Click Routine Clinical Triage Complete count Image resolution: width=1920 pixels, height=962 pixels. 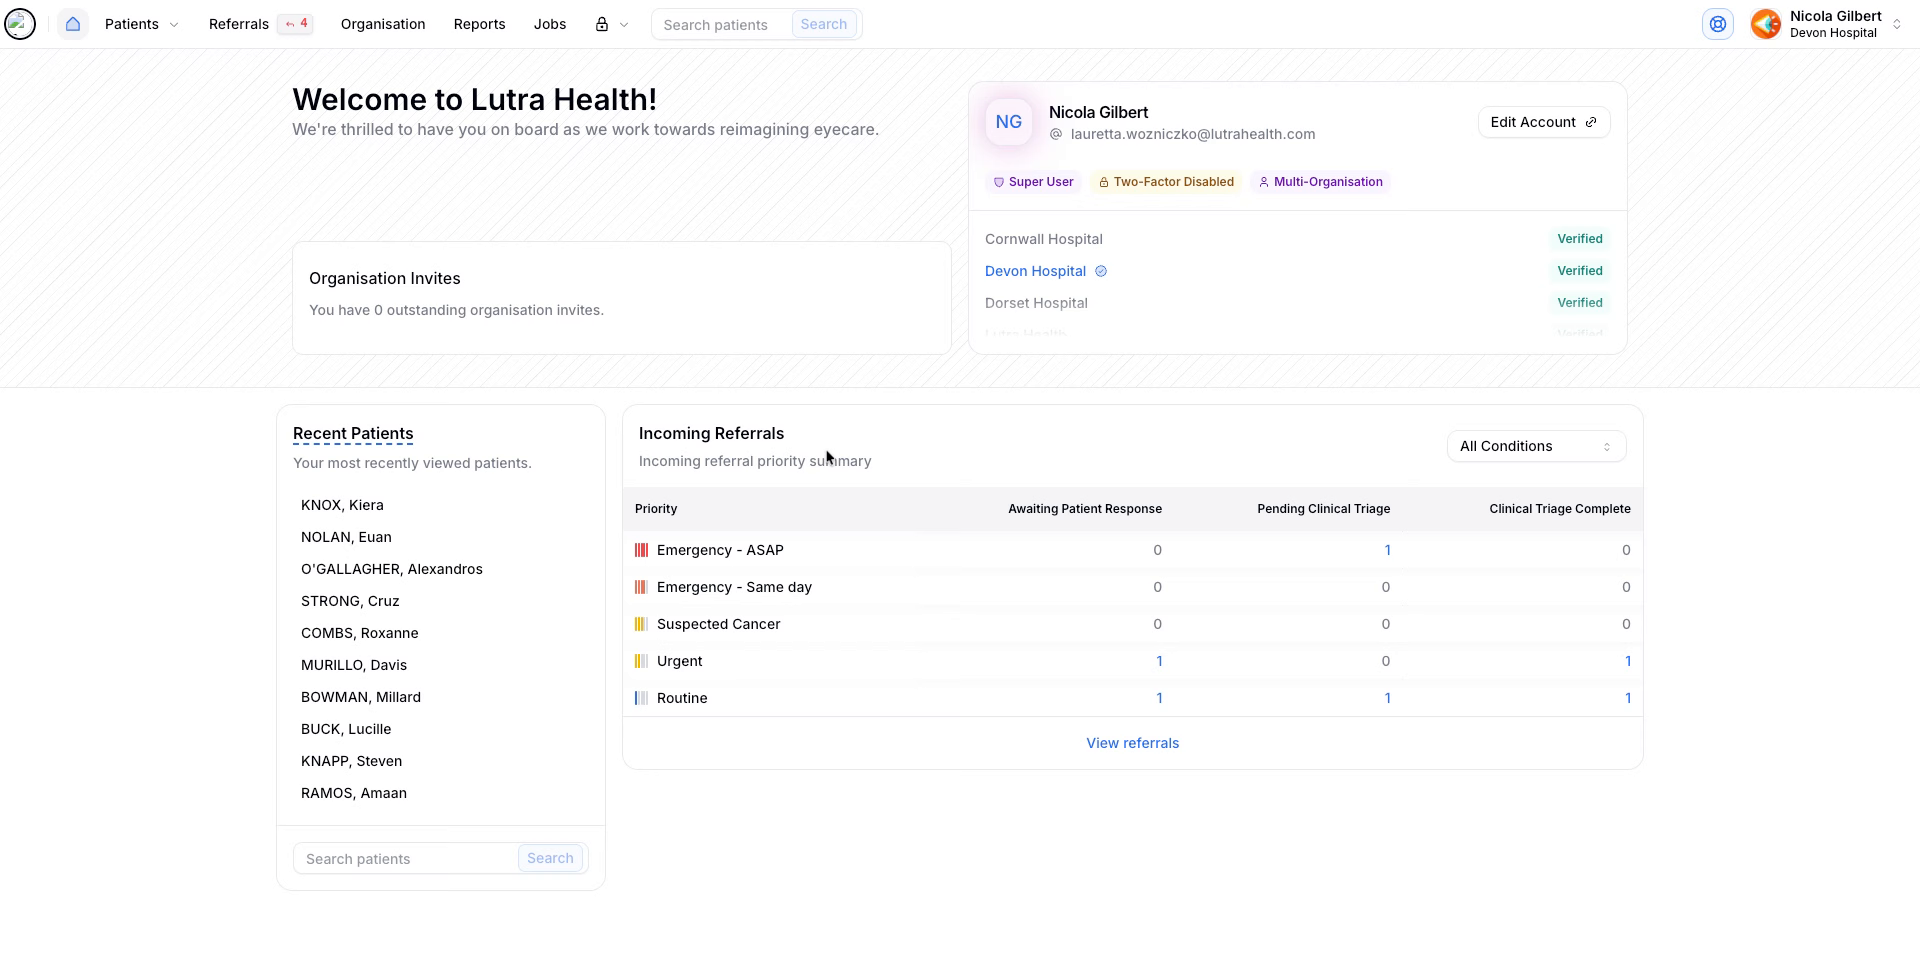[1628, 698]
